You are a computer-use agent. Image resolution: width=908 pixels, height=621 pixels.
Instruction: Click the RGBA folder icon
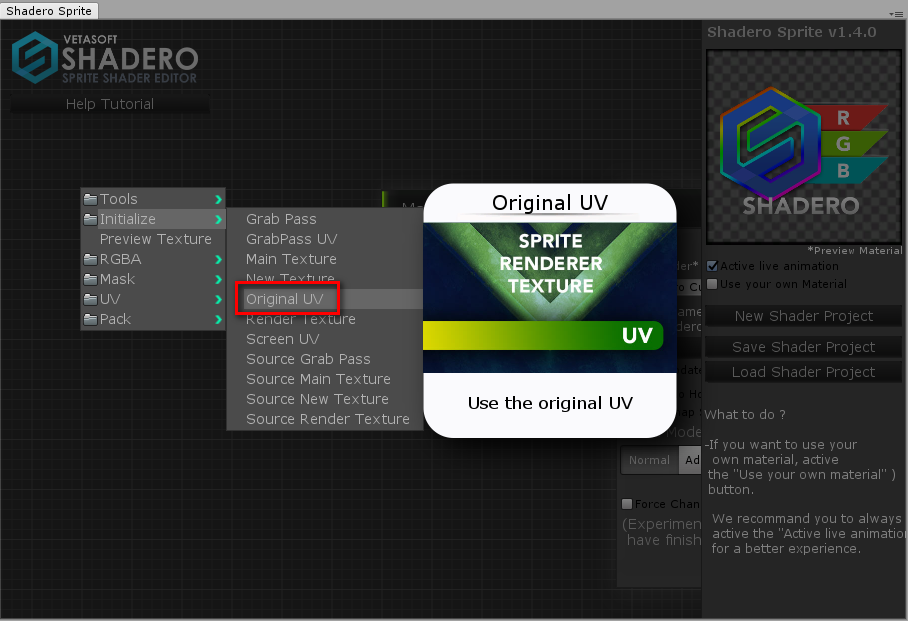90,260
